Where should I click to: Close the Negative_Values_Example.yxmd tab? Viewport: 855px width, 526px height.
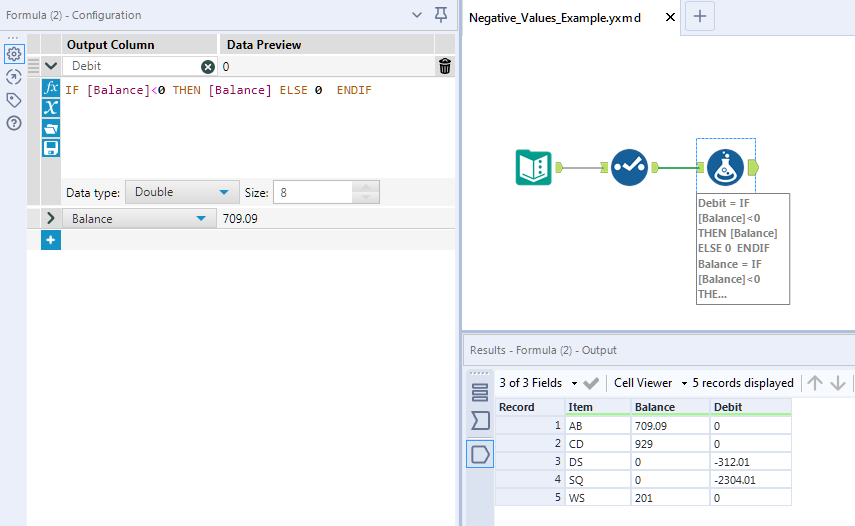pyautogui.click(x=670, y=17)
